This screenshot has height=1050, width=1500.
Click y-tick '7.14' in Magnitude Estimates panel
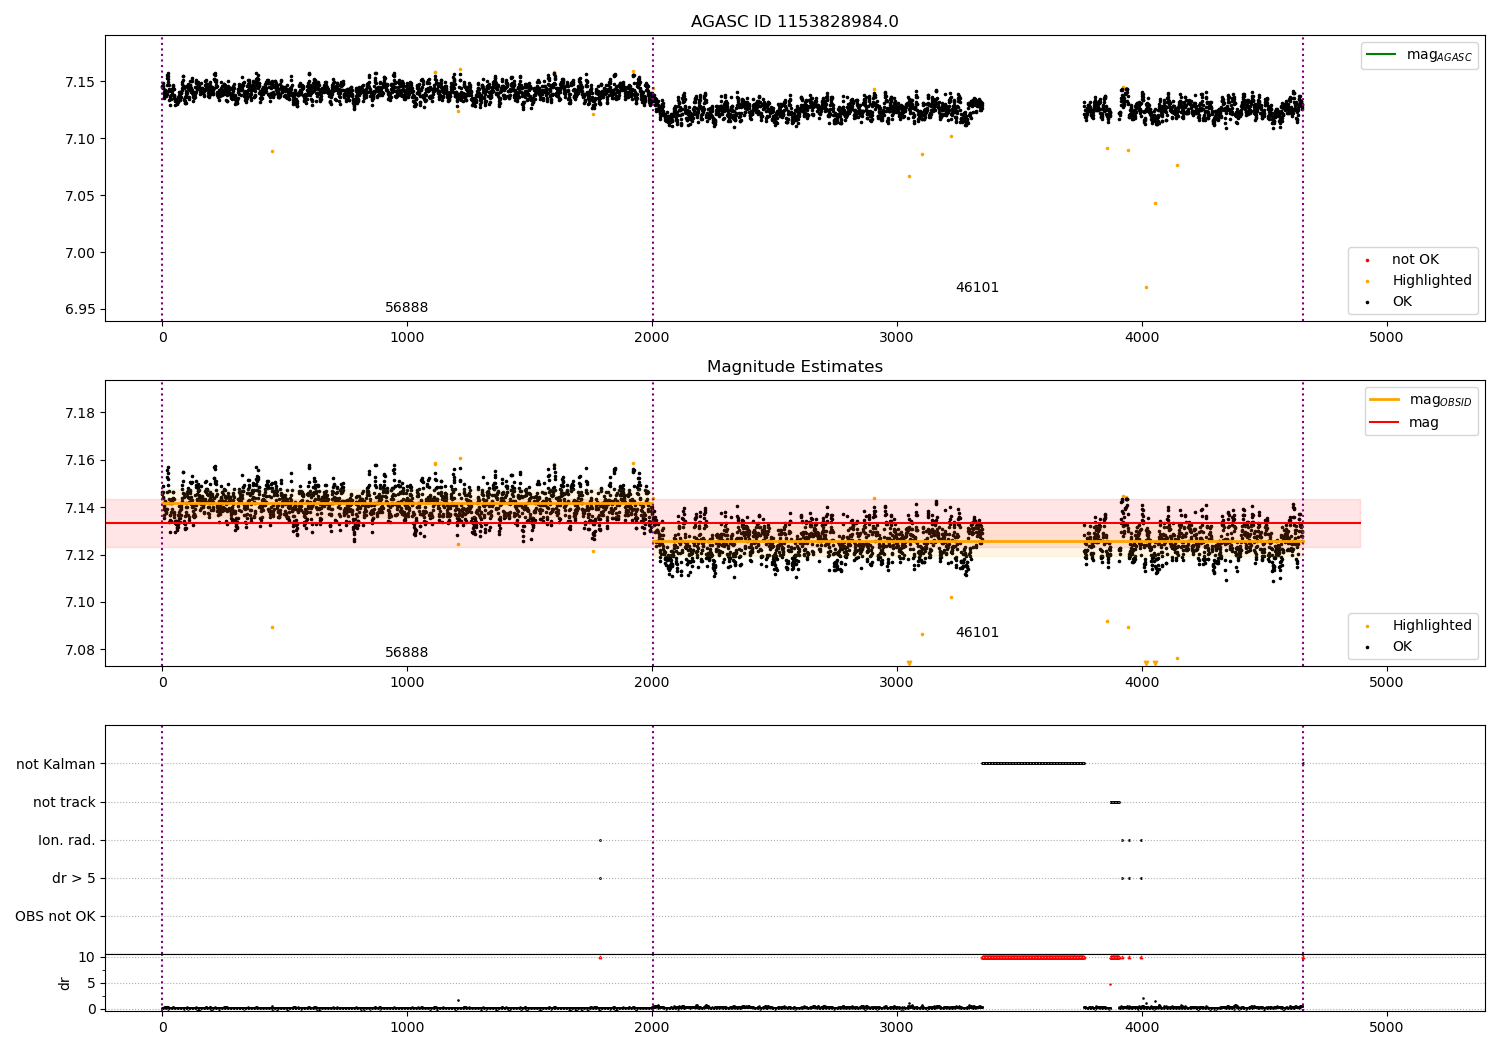coord(80,508)
